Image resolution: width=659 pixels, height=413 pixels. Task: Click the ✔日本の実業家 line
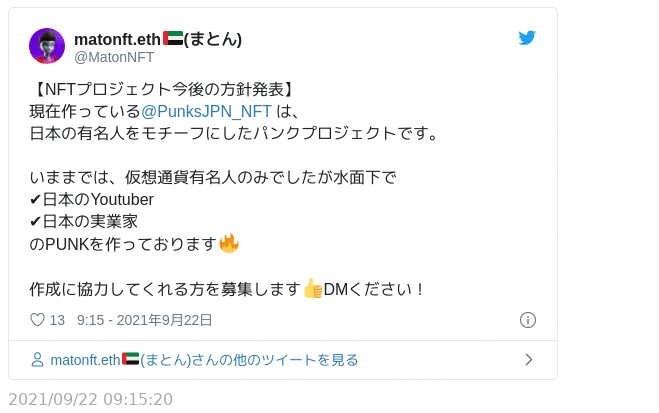84,222
